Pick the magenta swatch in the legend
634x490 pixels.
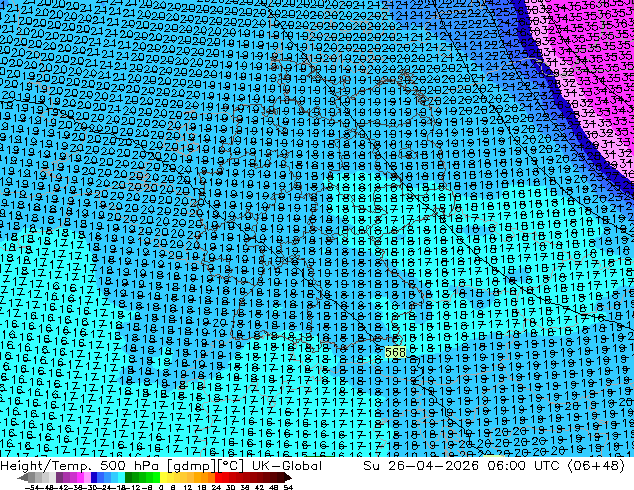[x=80, y=477]
